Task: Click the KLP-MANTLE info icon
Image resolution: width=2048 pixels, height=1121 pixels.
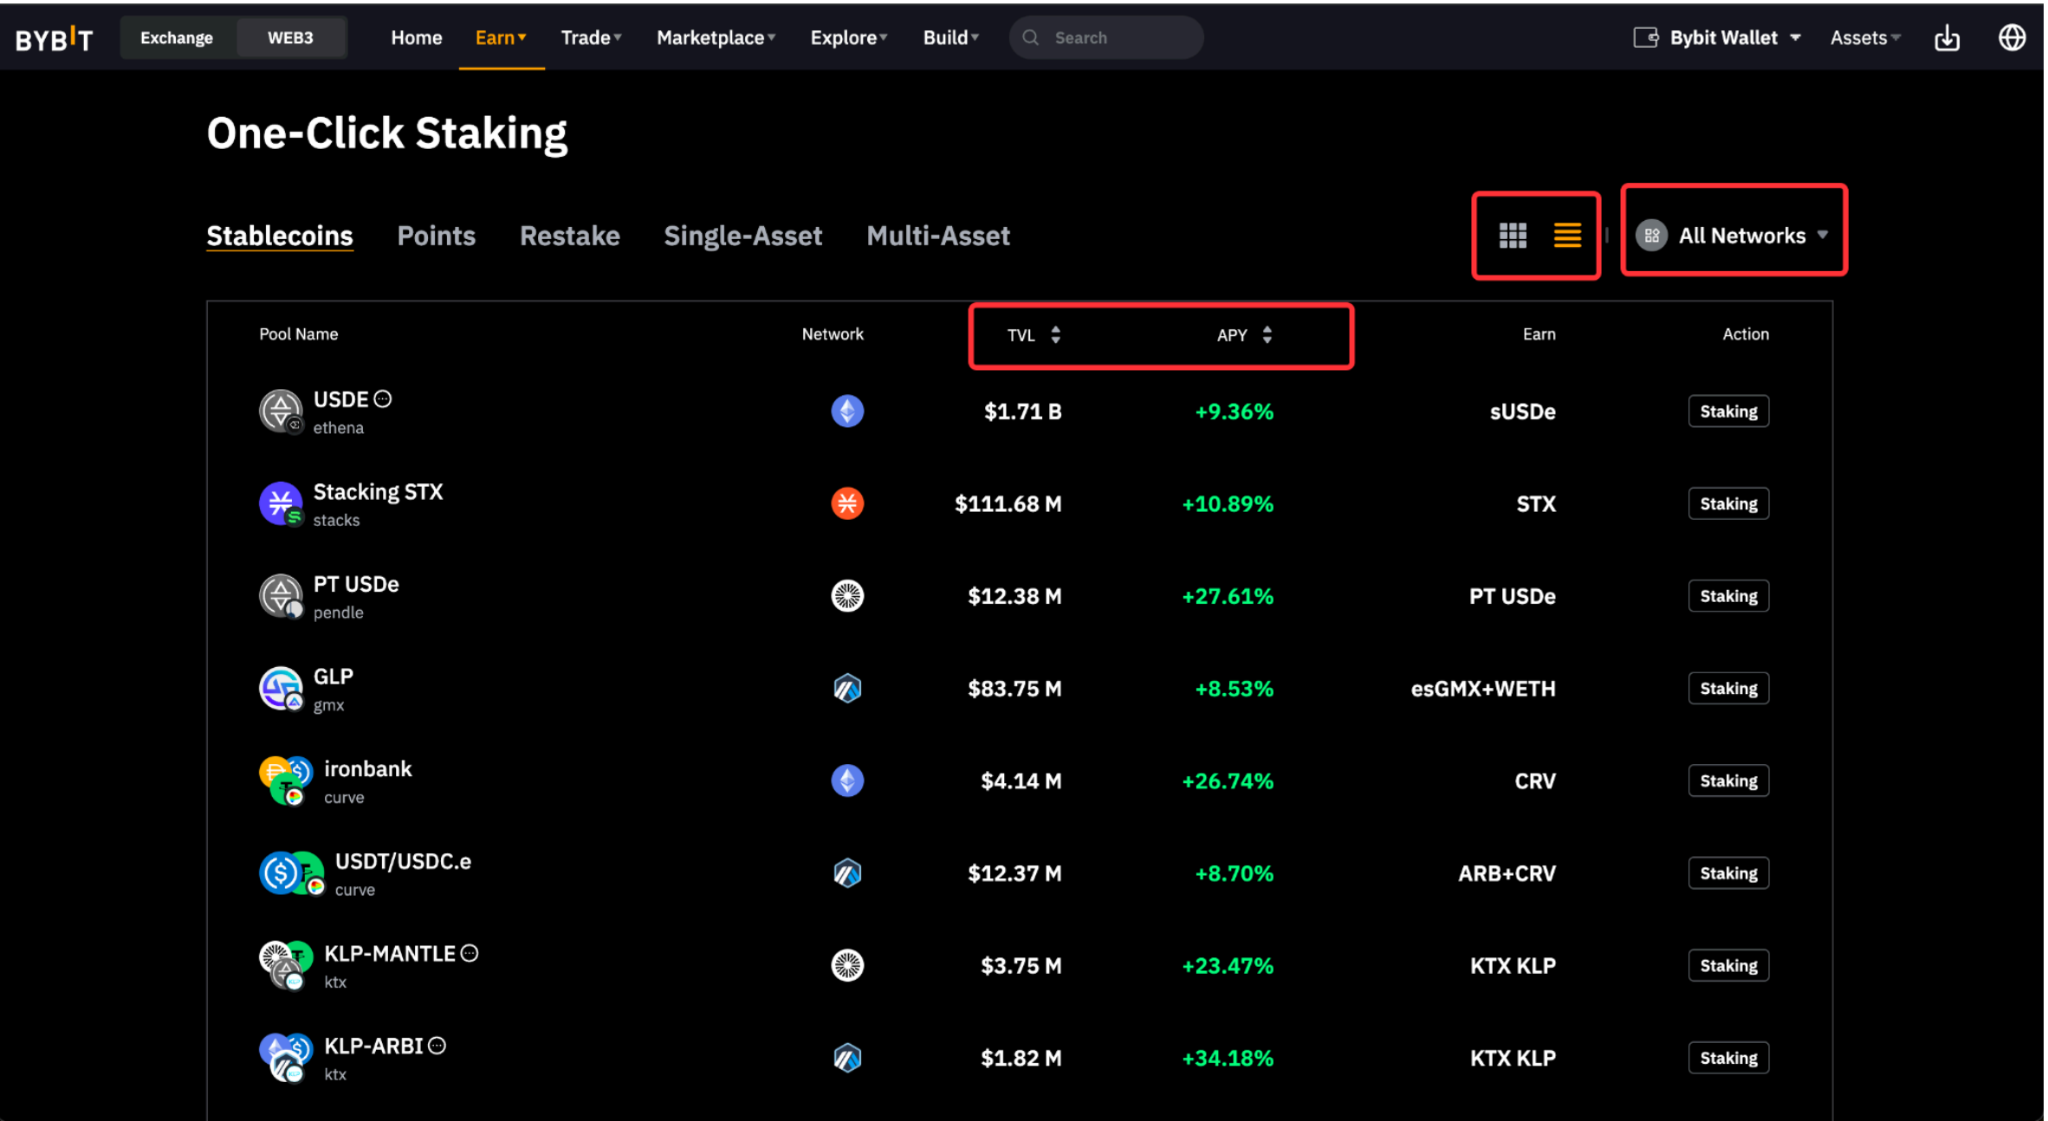Action: tap(470, 953)
